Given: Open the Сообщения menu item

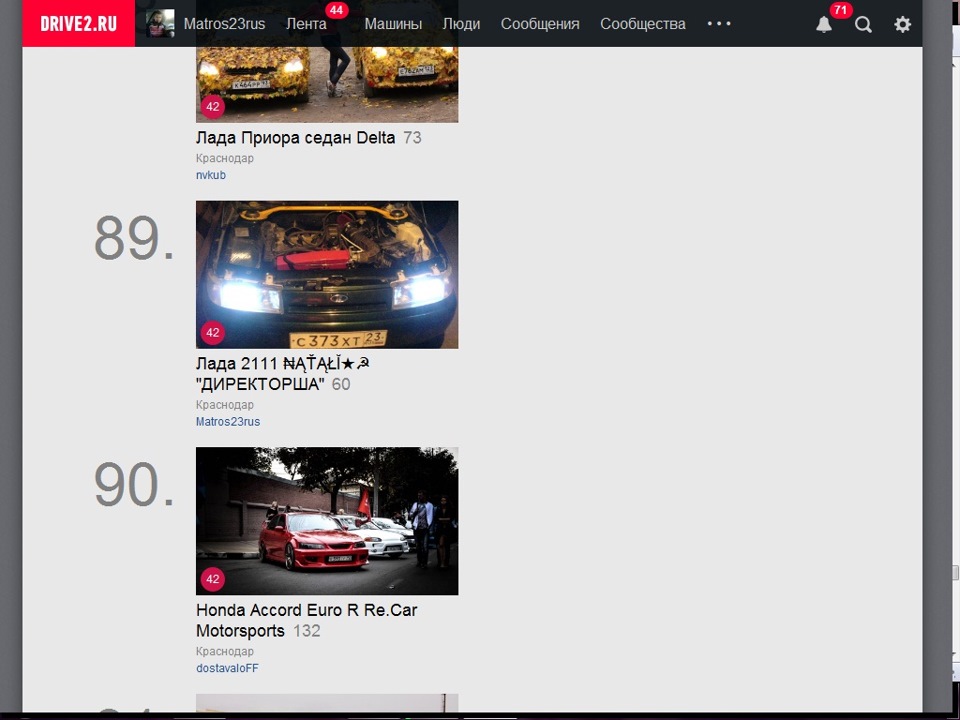Looking at the screenshot, I should point(540,24).
